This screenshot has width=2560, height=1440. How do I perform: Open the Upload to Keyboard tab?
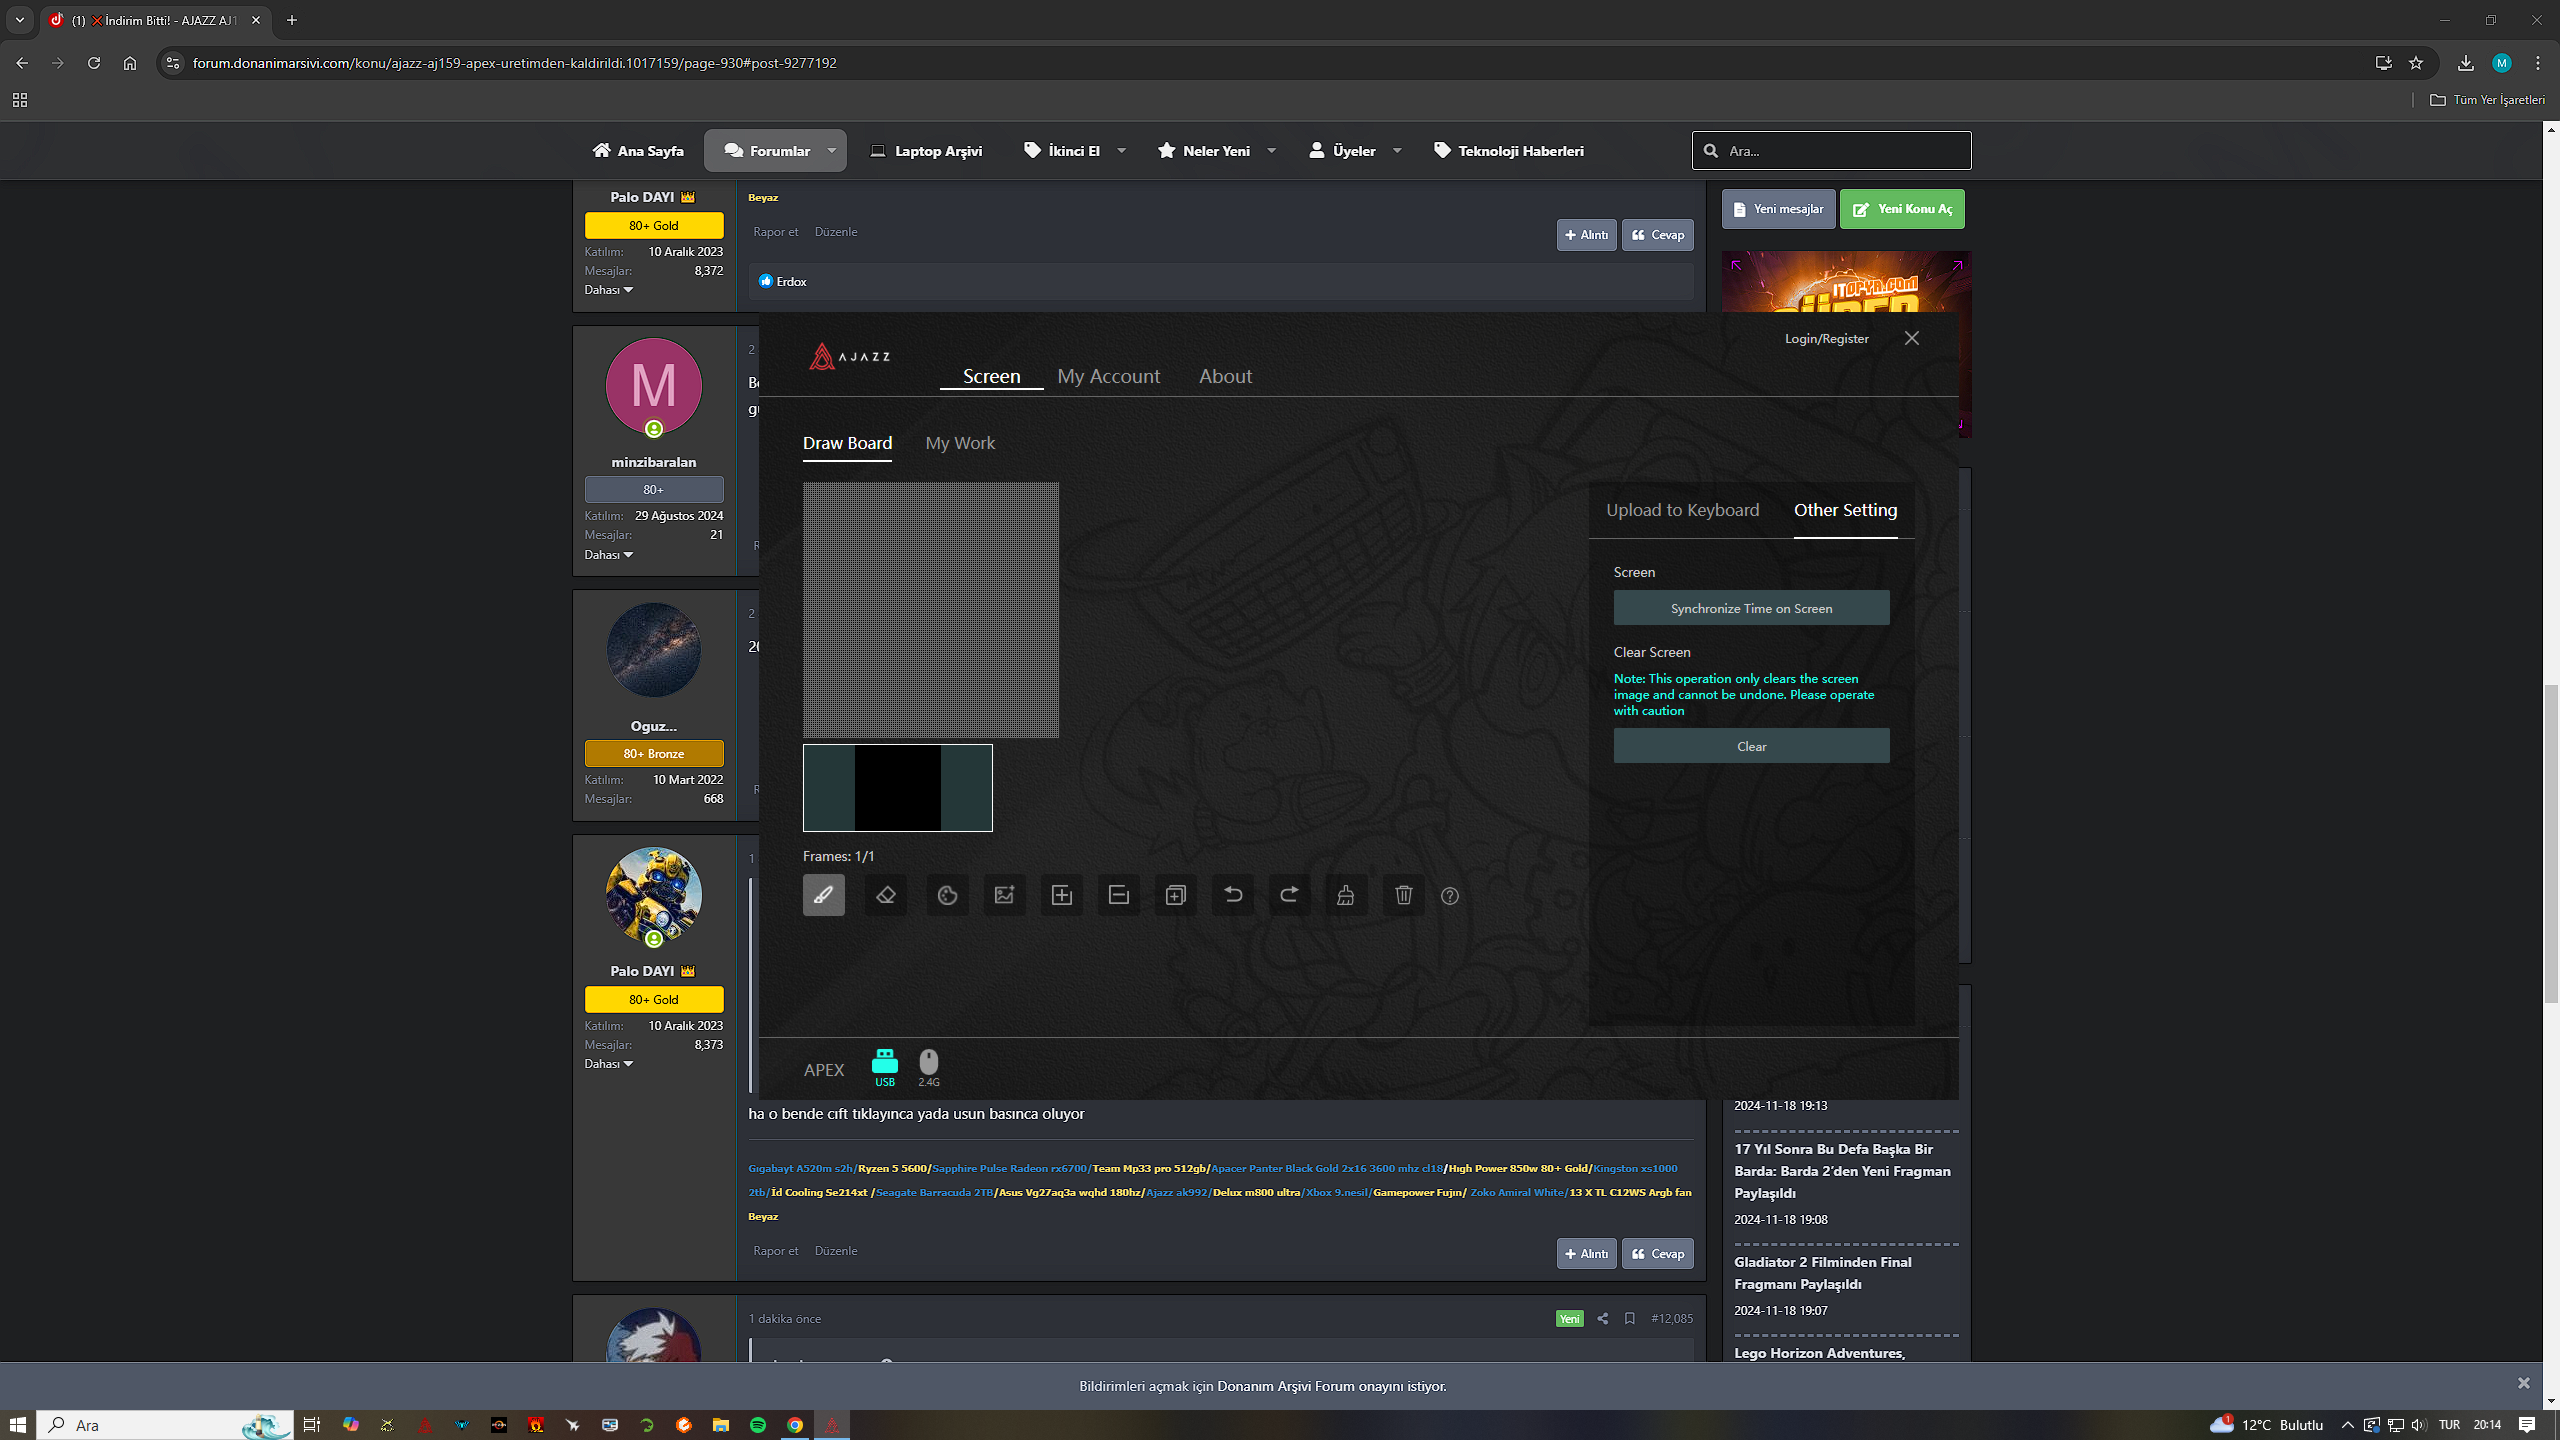pyautogui.click(x=1682, y=510)
